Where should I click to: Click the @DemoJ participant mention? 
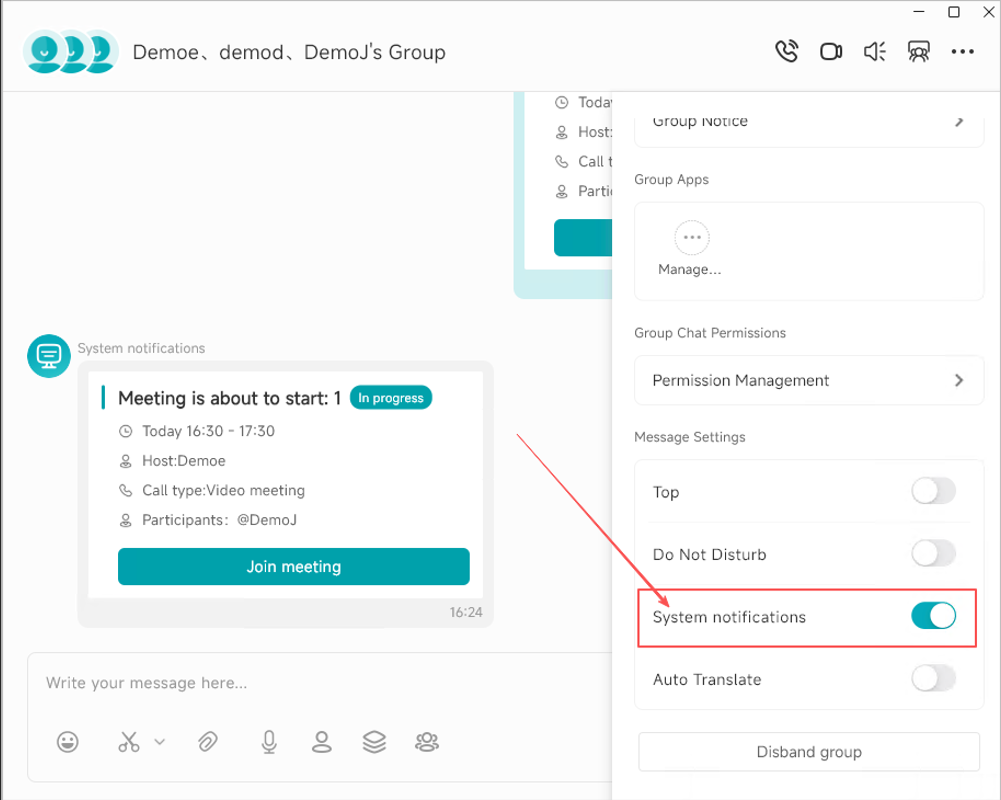[x=267, y=520]
